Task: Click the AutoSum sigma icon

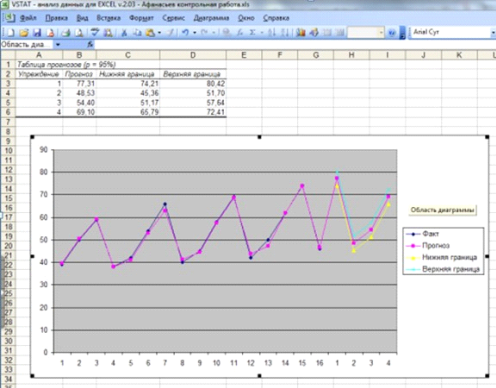Action: (x=252, y=33)
